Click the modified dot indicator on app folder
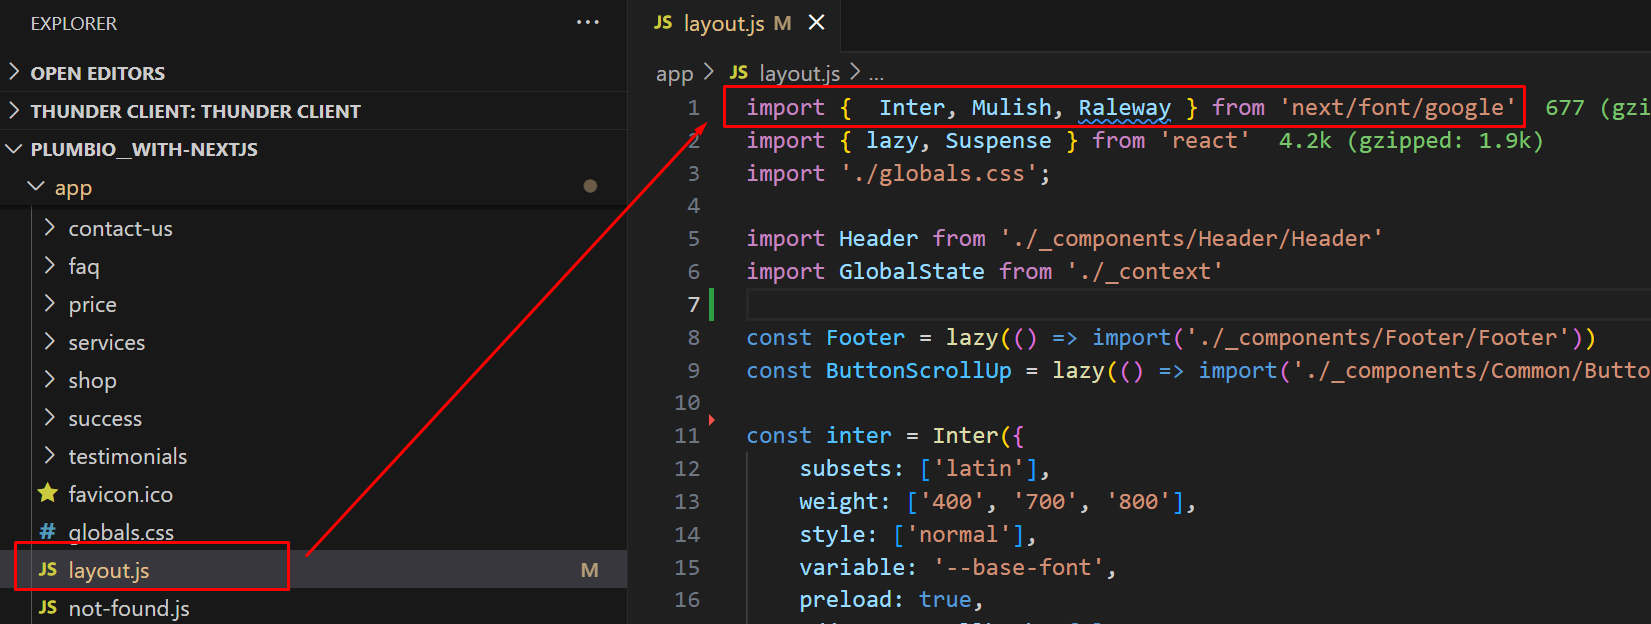 pos(590,186)
